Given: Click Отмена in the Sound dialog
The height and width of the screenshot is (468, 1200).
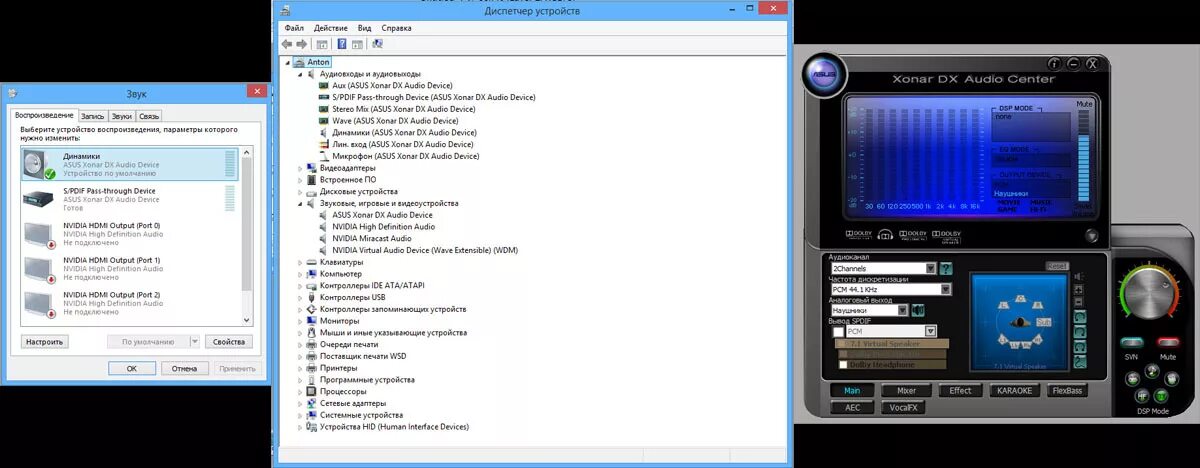Looking at the screenshot, I should coord(184,368).
